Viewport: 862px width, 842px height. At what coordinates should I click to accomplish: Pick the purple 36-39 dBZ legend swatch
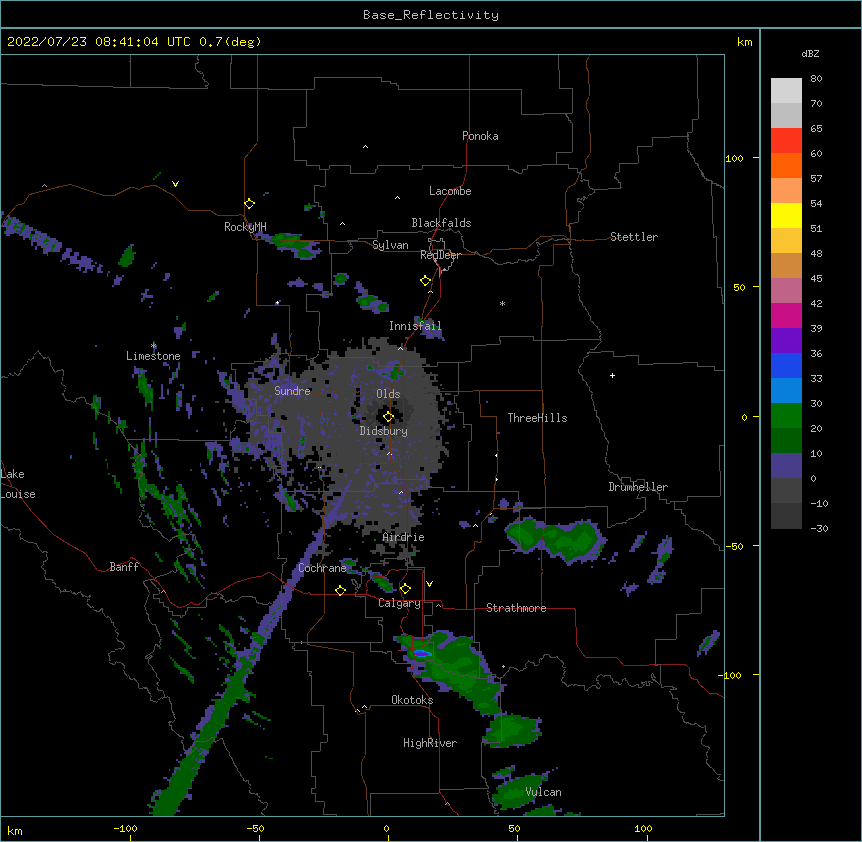(786, 341)
